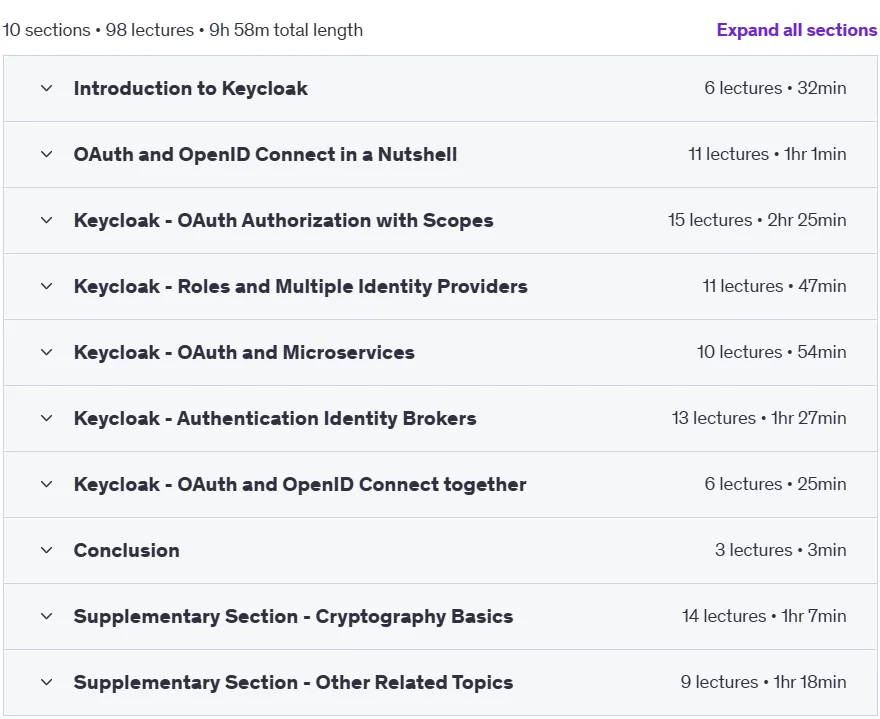Image resolution: width=880 pixels, height=719 pixels.
Task: Click the 6 lectures • 25min label
Action: 775,484
